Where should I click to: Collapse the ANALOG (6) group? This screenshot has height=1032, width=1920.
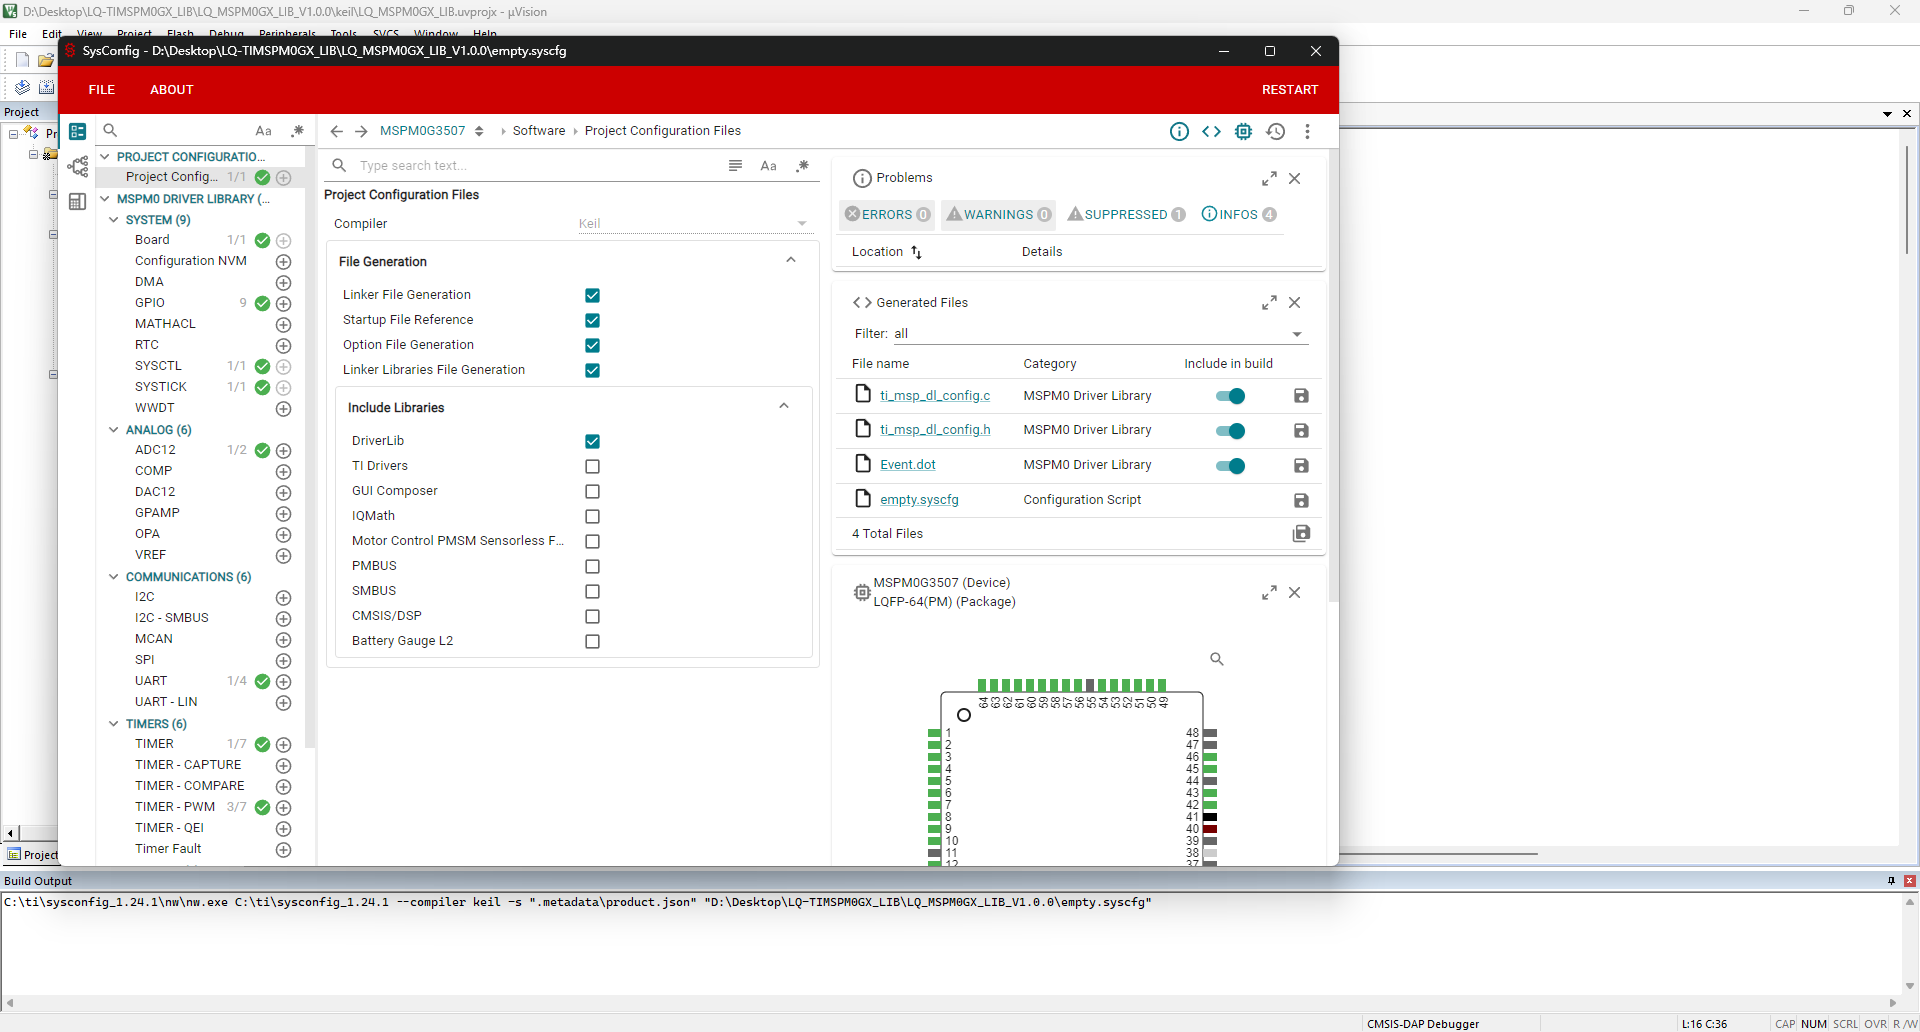pos(114,430)
